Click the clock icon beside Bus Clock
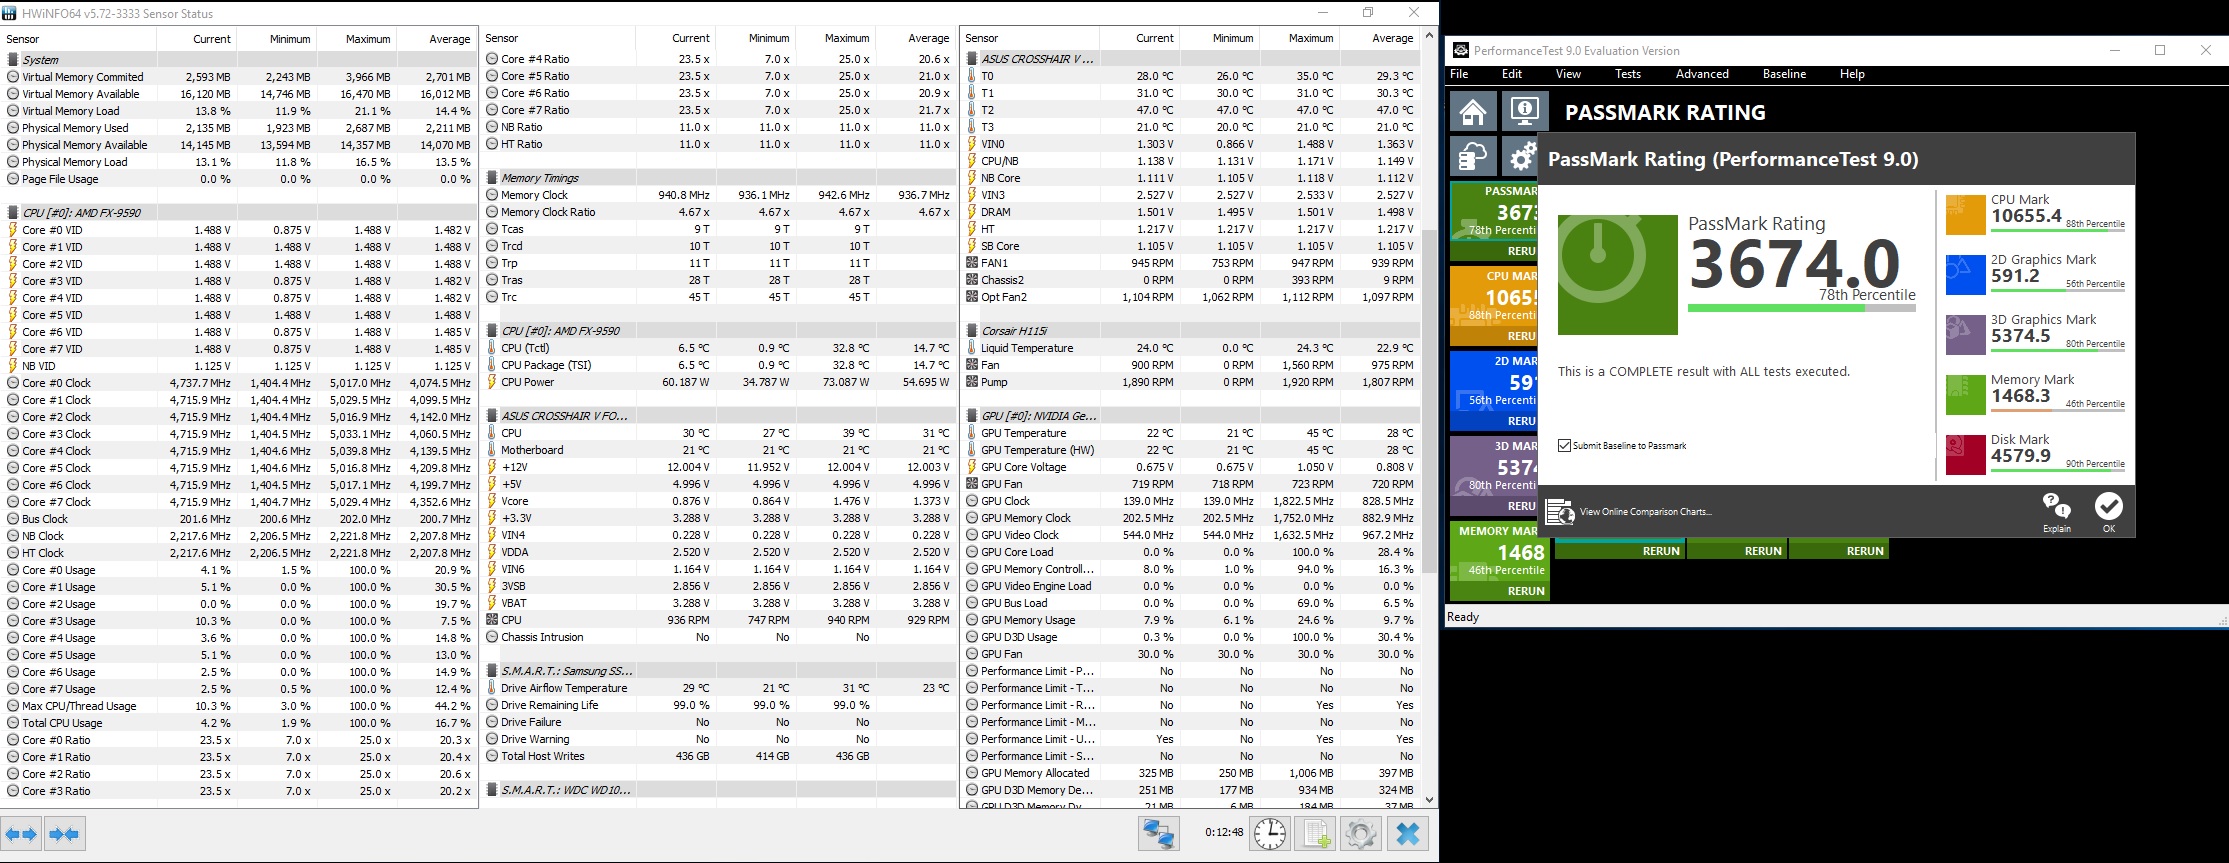The height and width of the screenshot is (863, 2229). tap(13, 519)
